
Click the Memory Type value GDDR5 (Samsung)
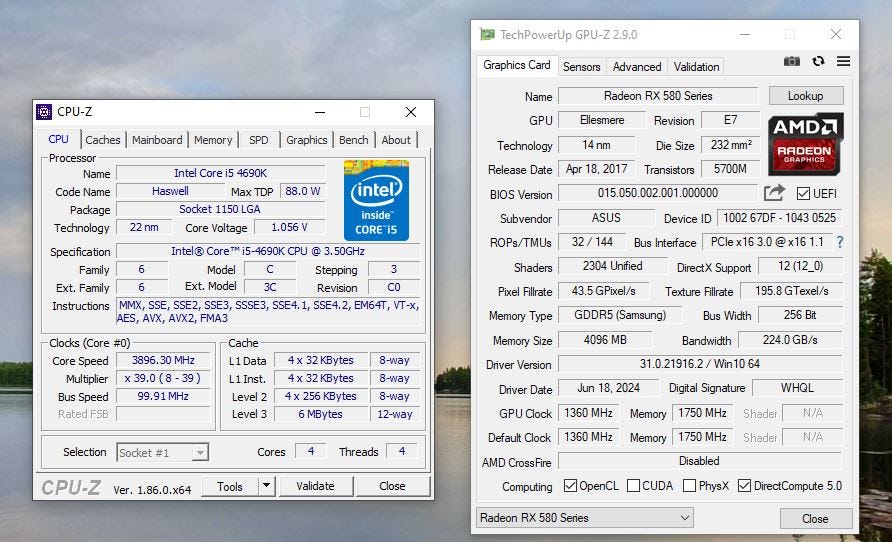click(620, 315)
